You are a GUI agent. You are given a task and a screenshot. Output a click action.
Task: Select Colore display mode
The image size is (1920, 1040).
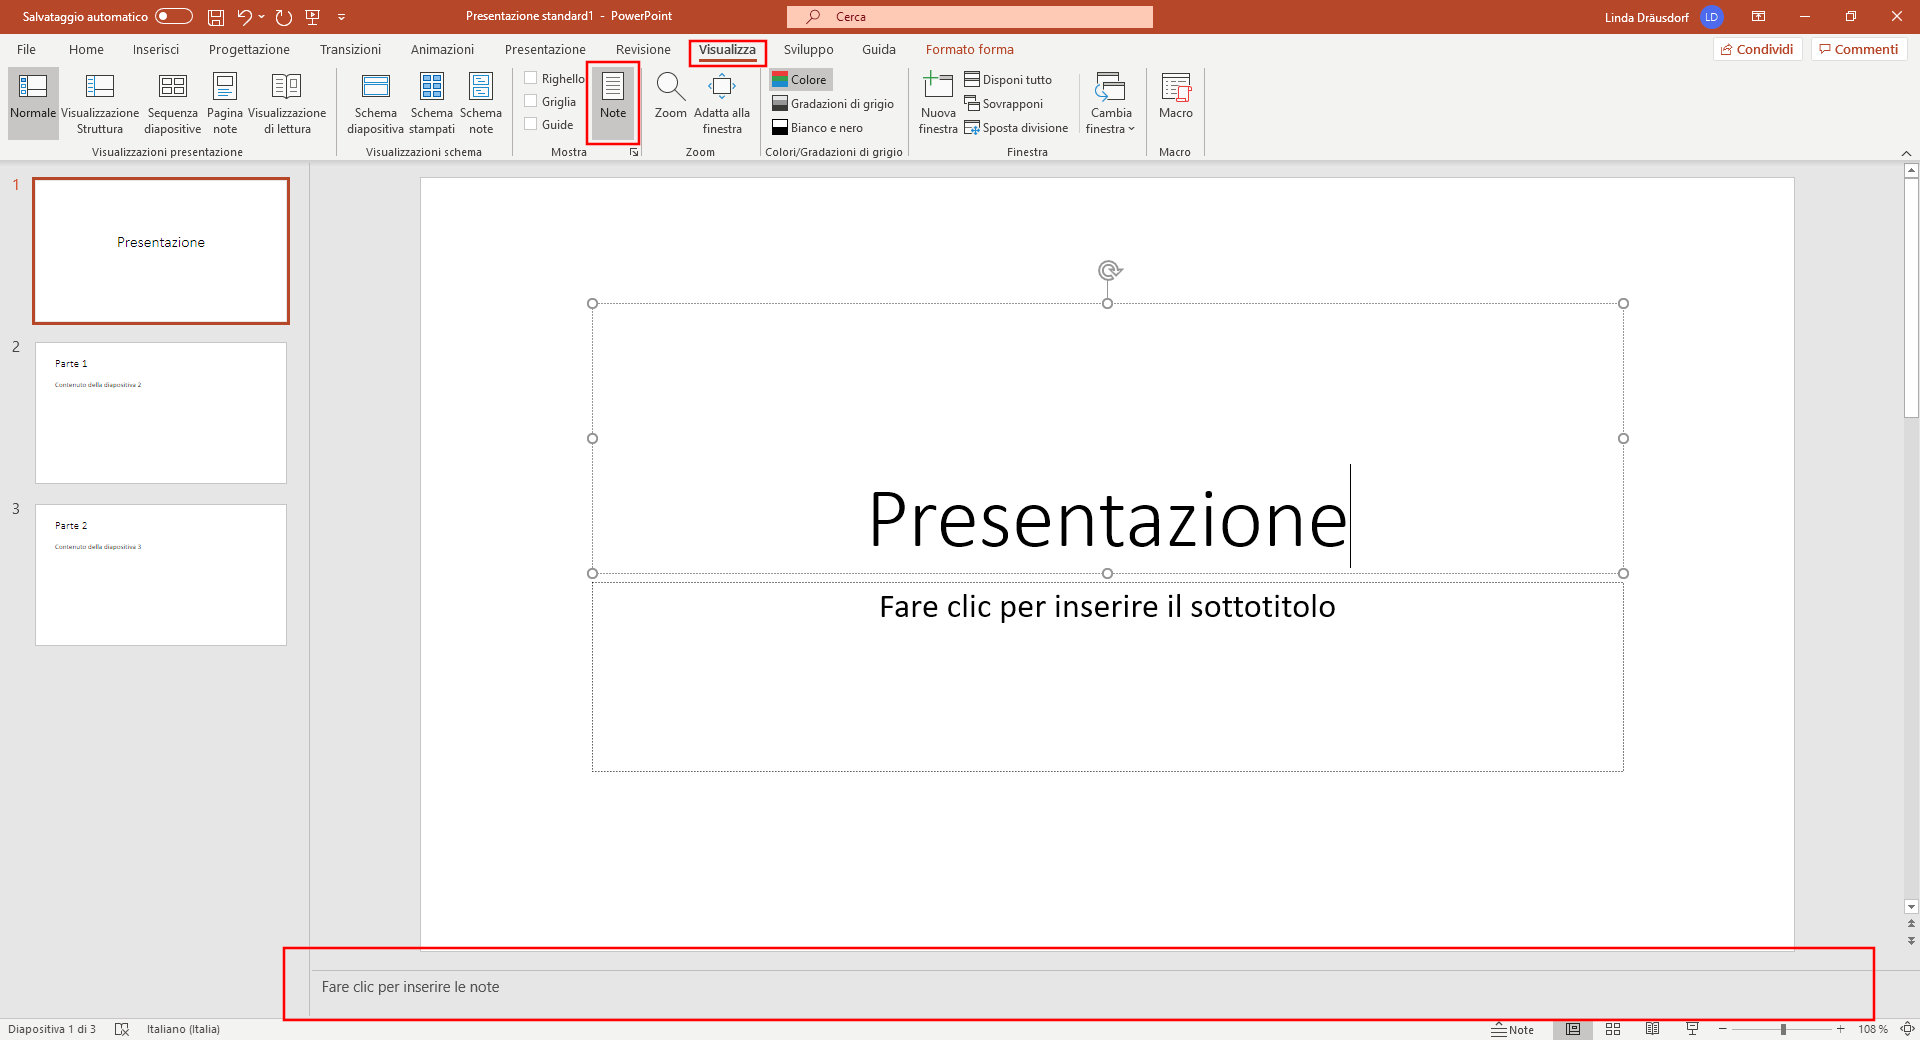(x=800, y=80)
